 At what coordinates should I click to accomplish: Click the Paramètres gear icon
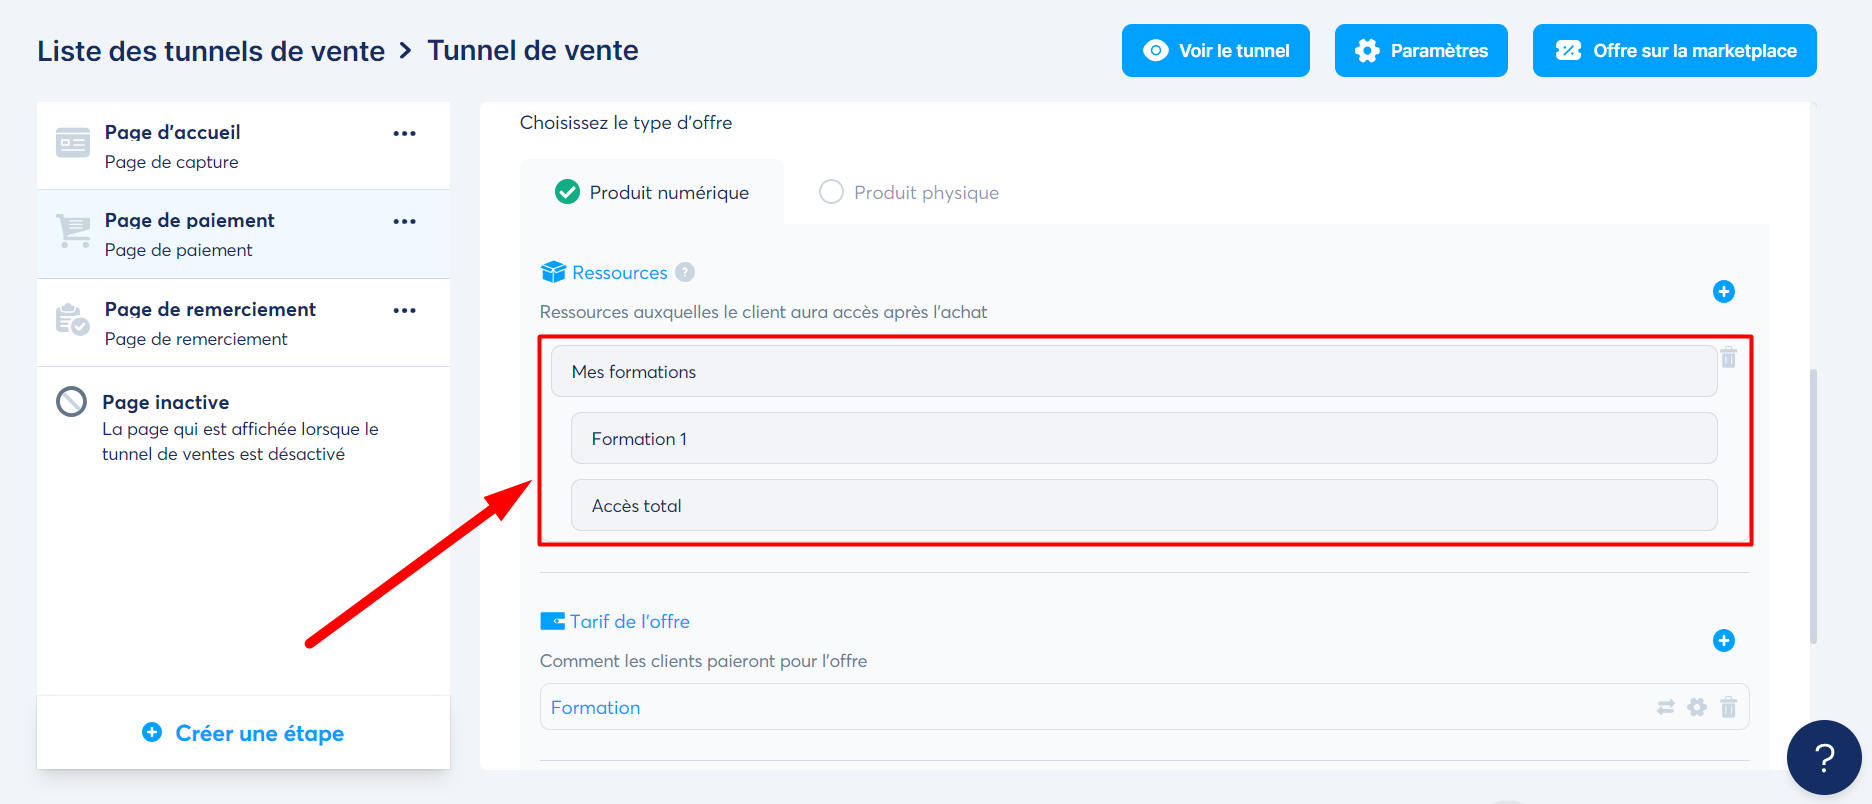pos(1366,50)
